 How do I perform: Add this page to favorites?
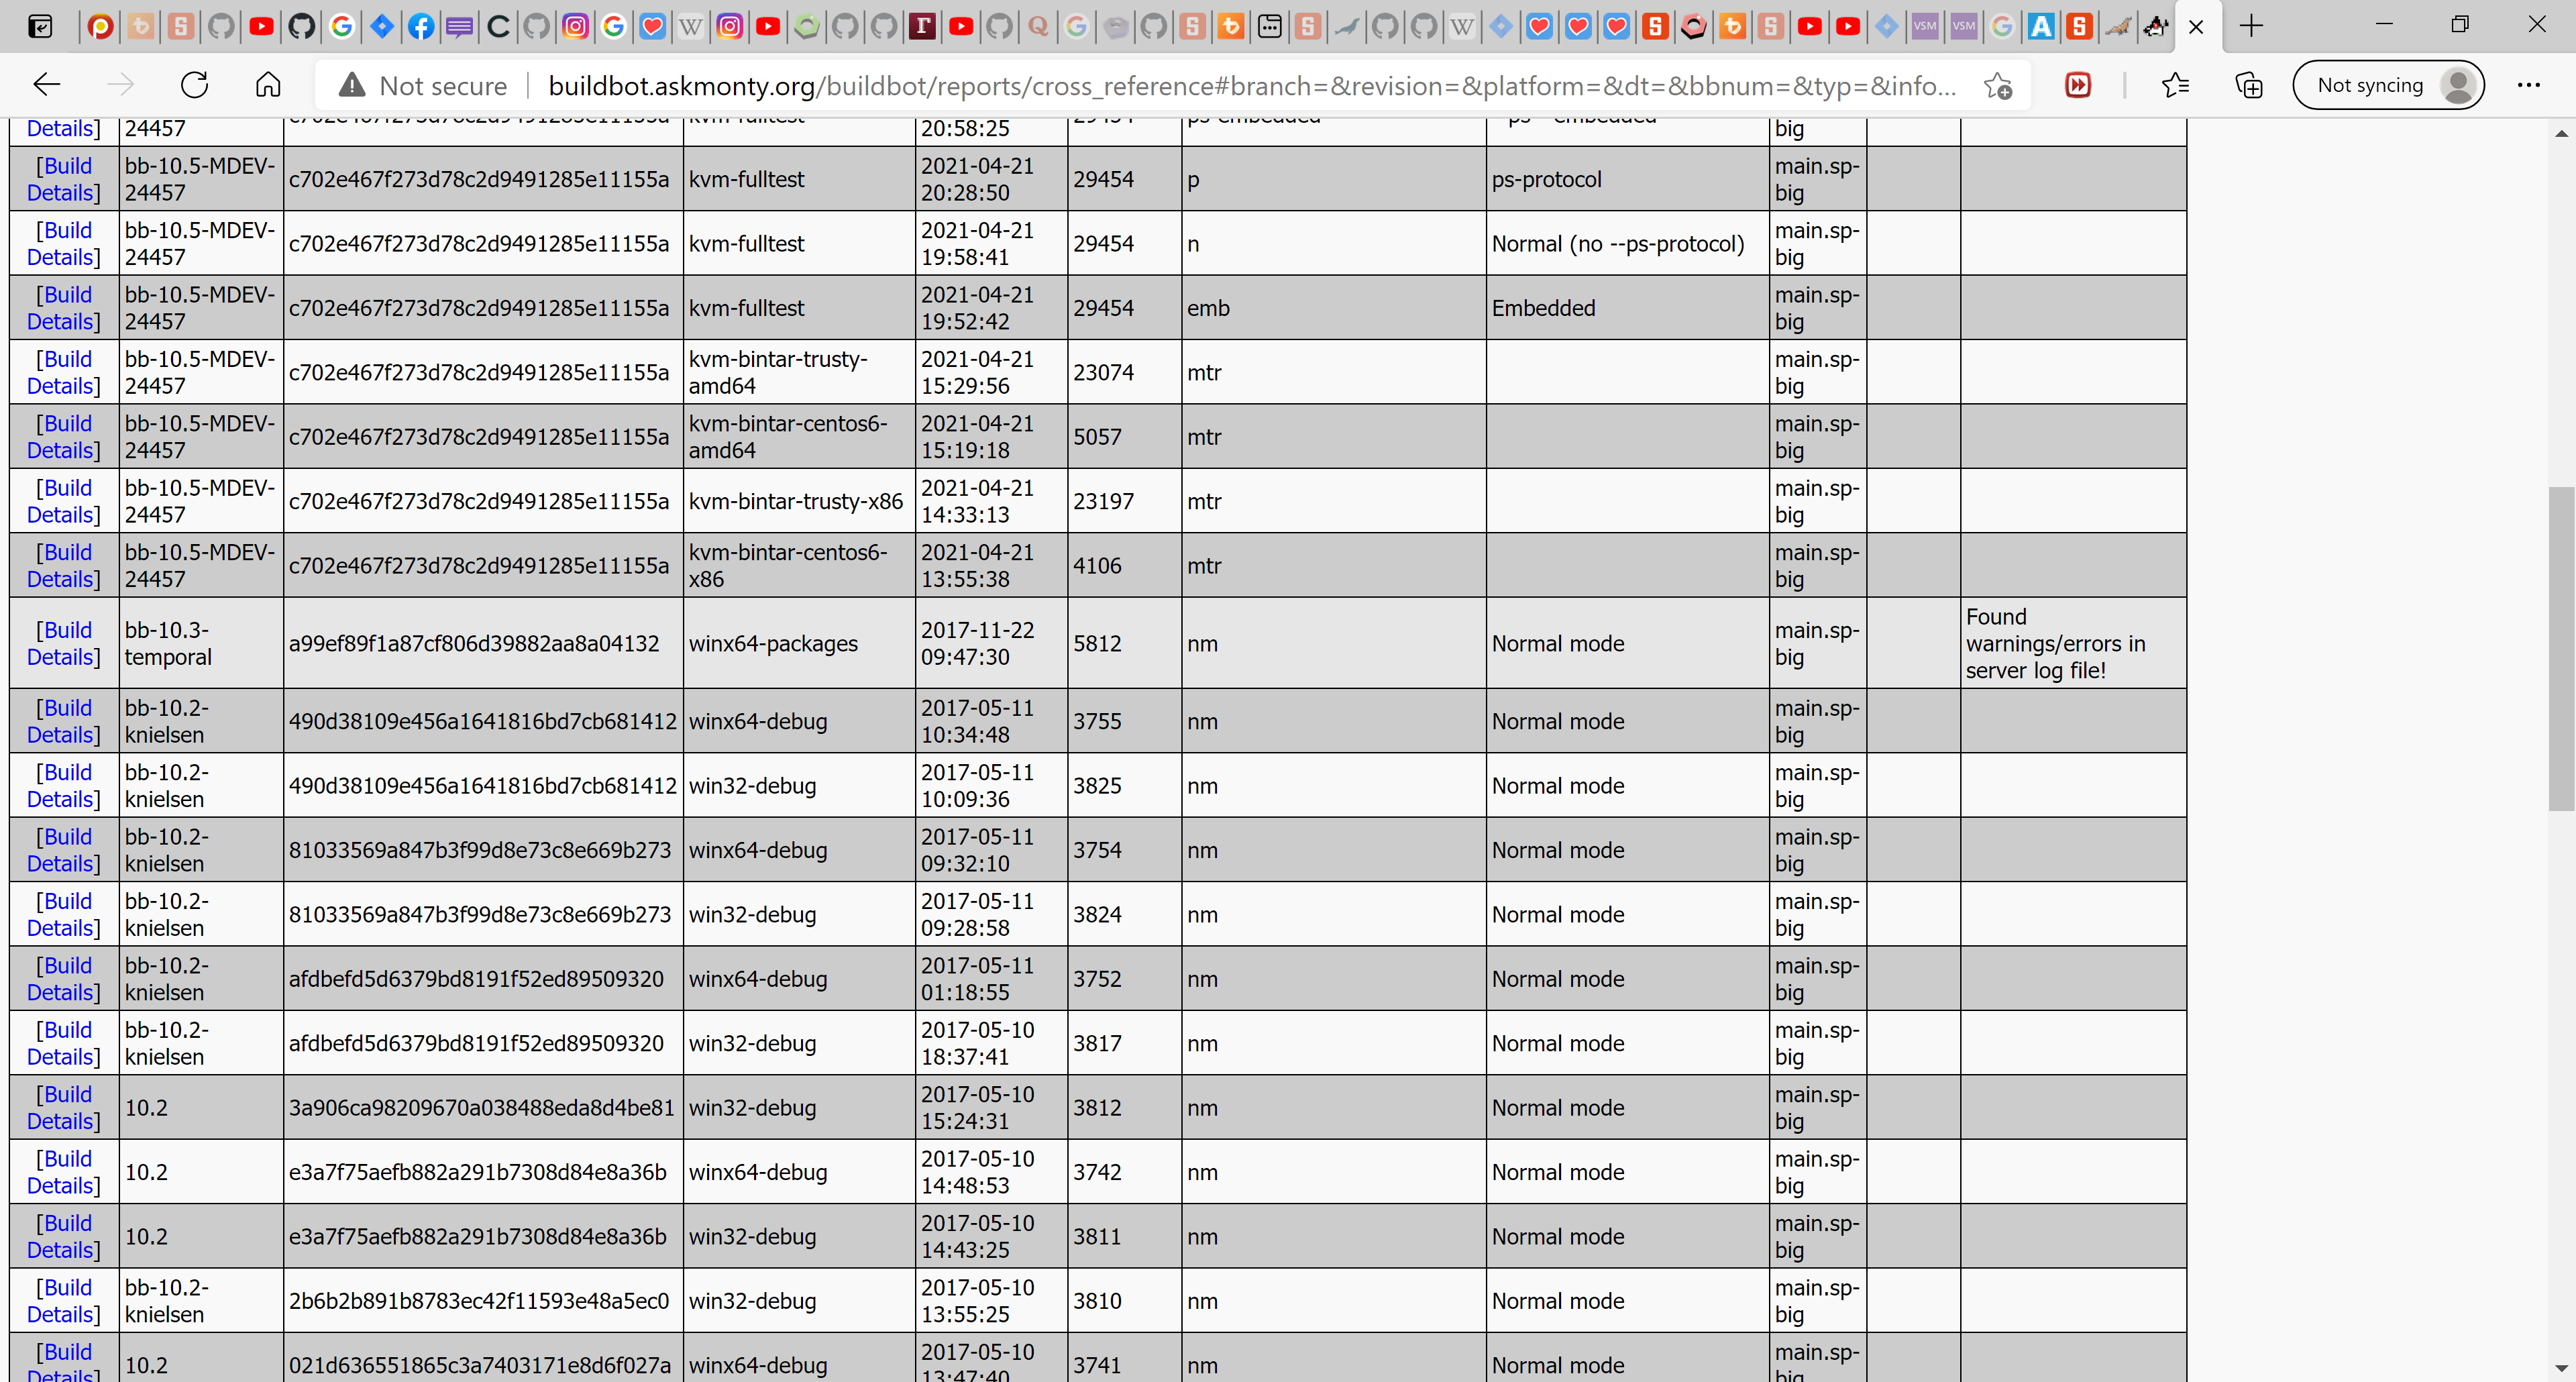coord(1997,86)
